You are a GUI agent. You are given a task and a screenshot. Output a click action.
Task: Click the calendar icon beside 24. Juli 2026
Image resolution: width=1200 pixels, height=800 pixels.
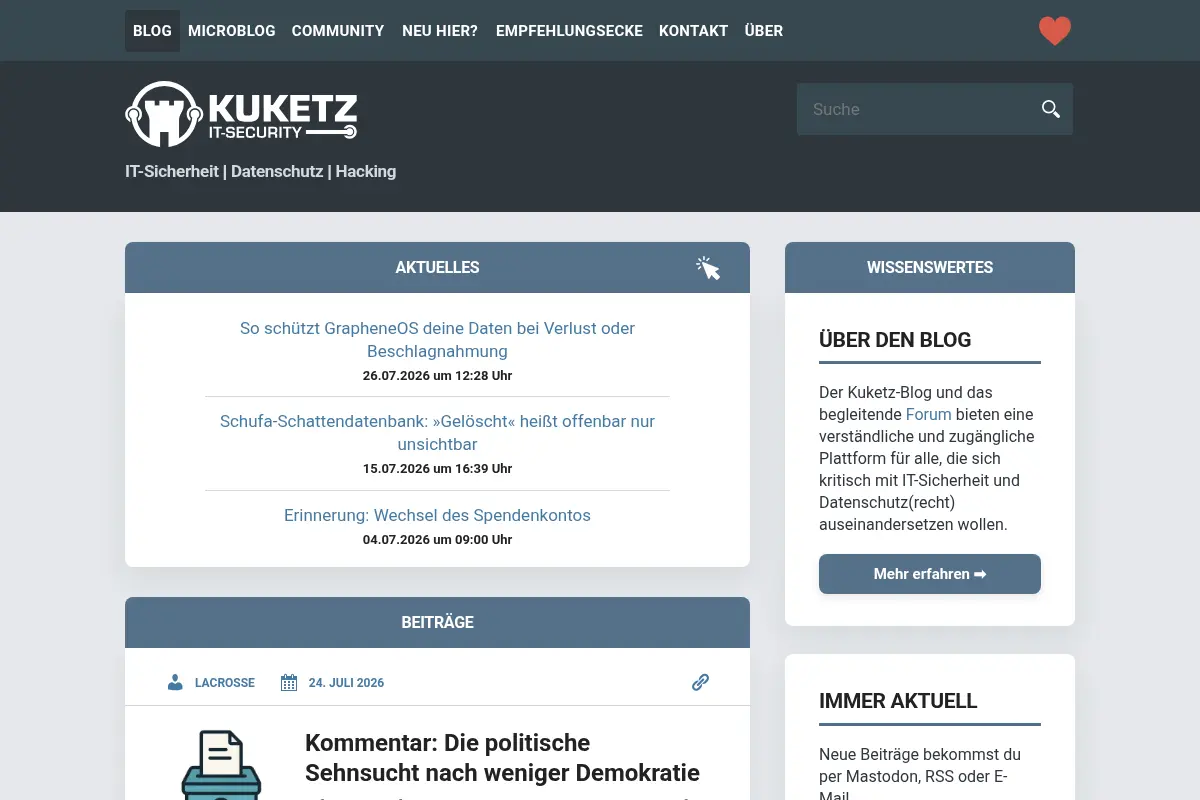pyautogui.click(x=289, y=682)
